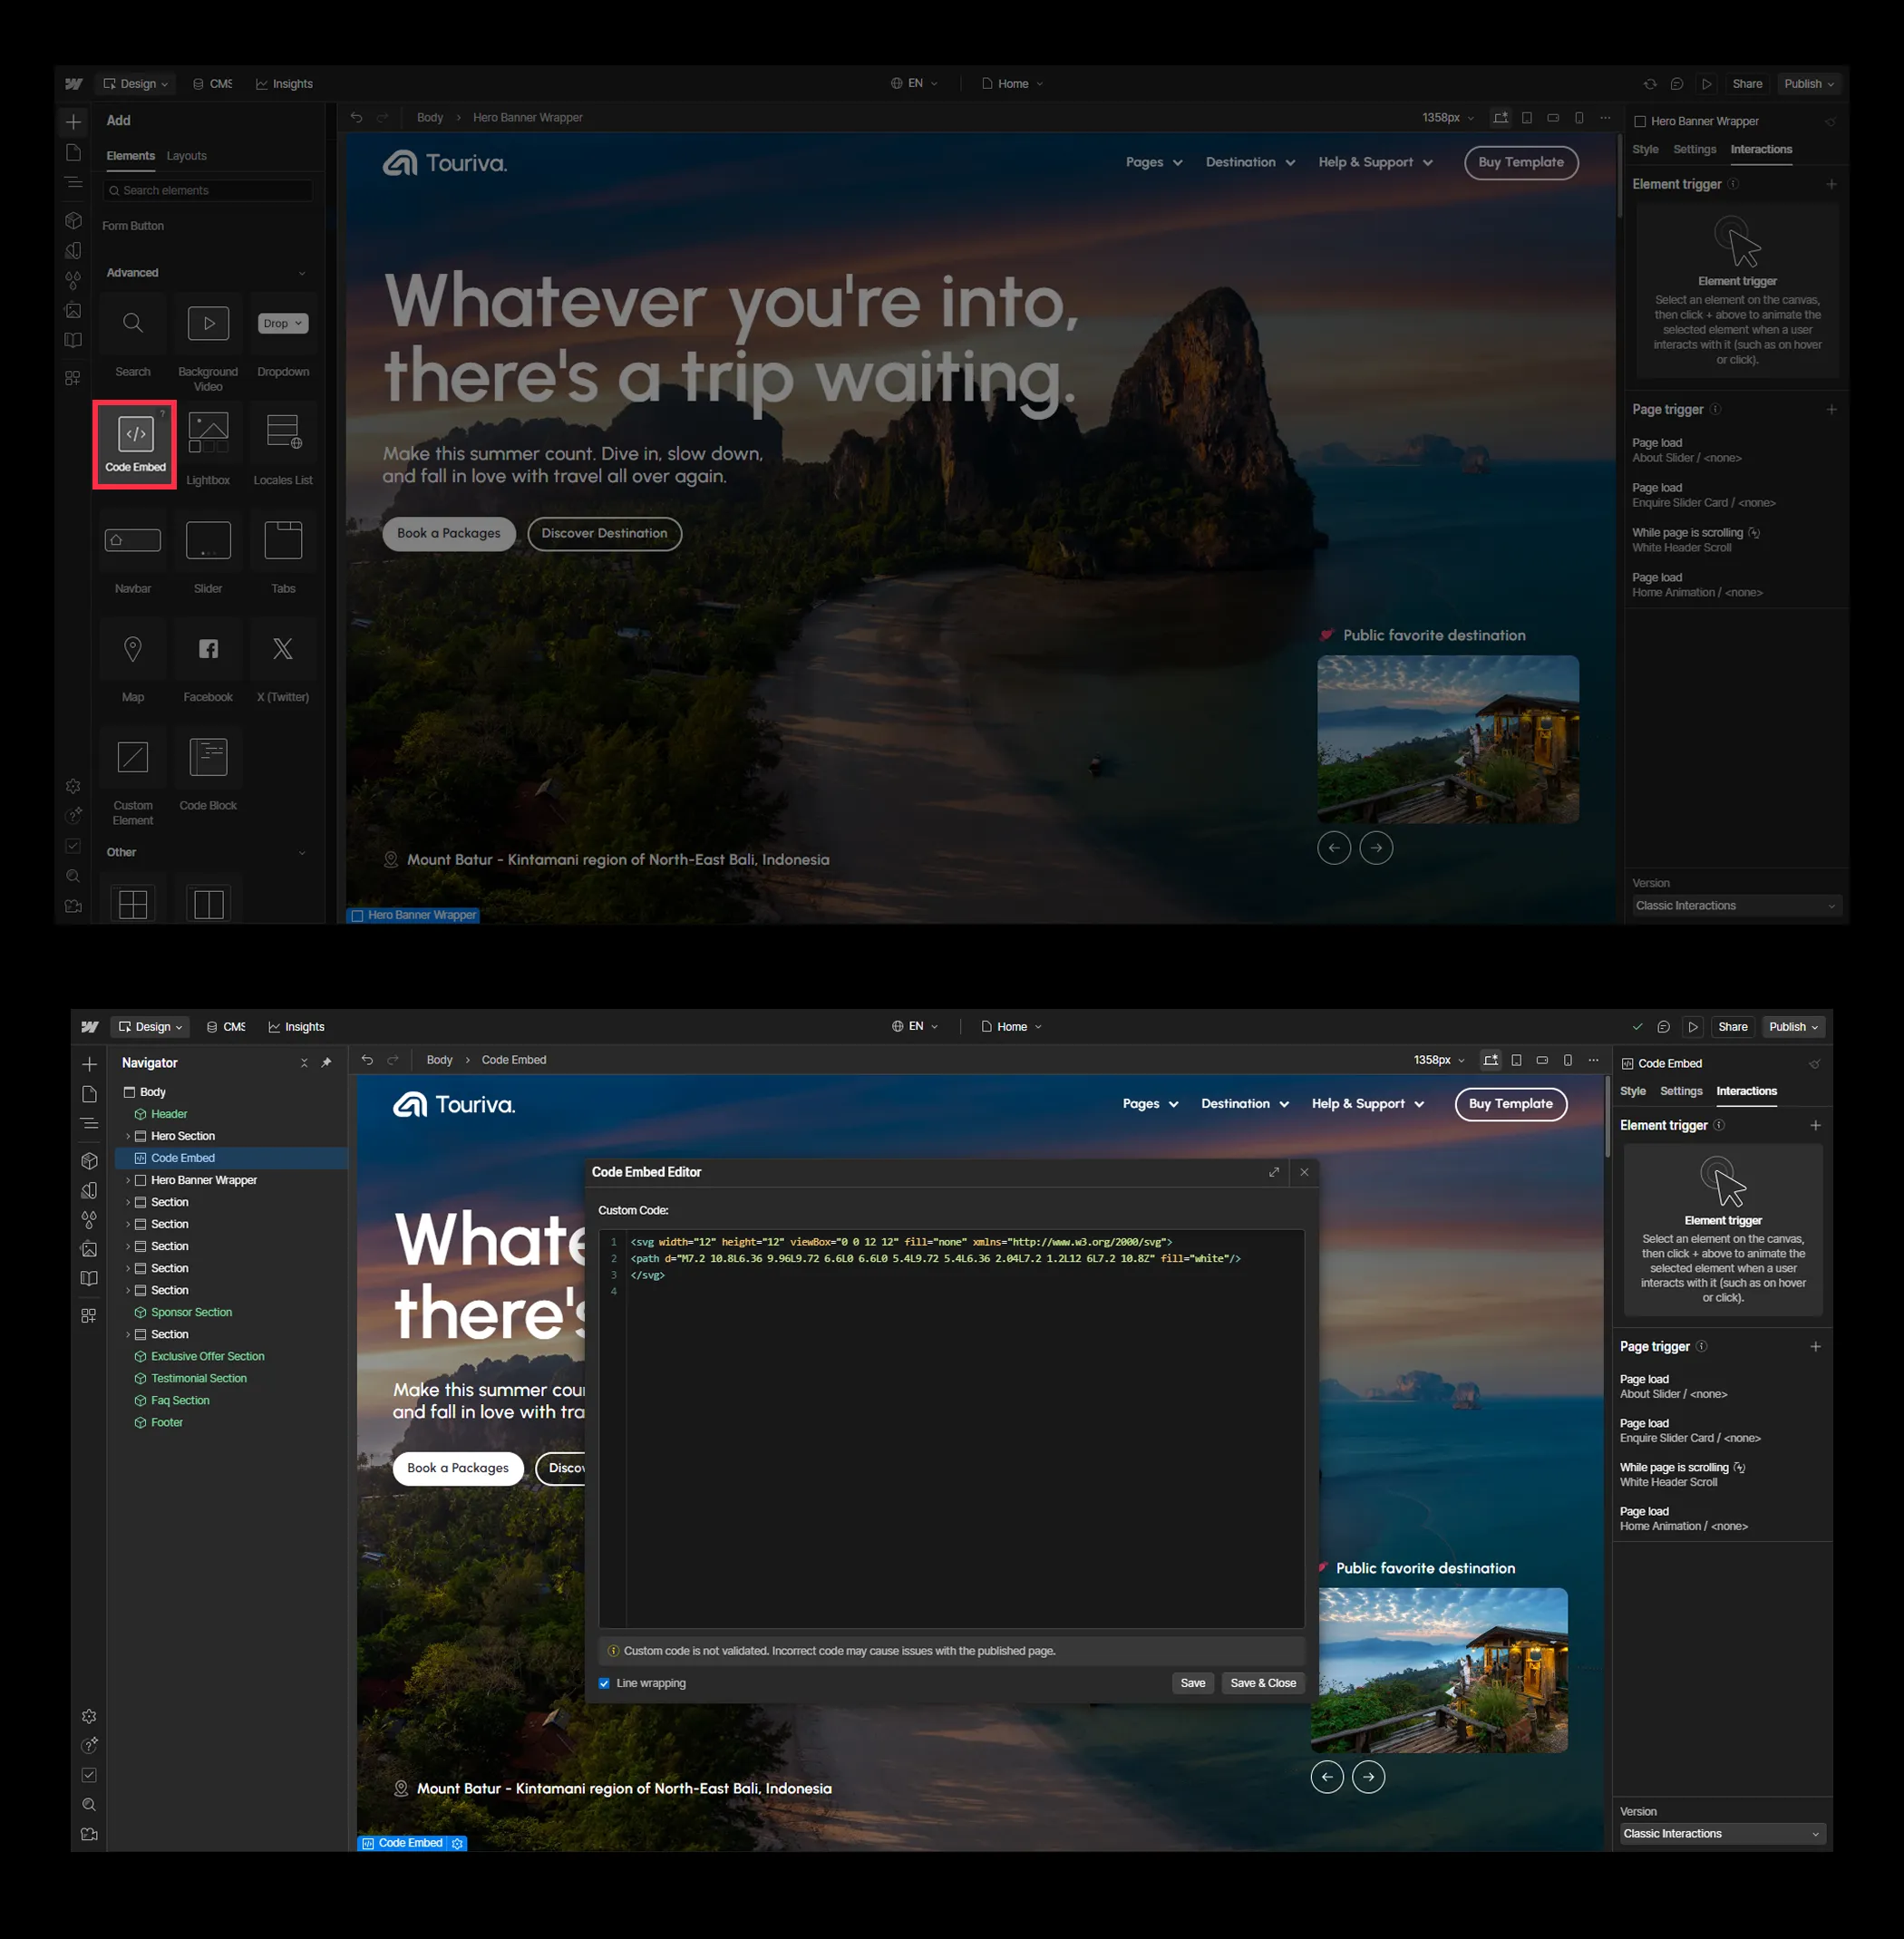Collapse the Advanced elements group
The height and width of the screenshot is (1939, 1904).
[302, 273]
